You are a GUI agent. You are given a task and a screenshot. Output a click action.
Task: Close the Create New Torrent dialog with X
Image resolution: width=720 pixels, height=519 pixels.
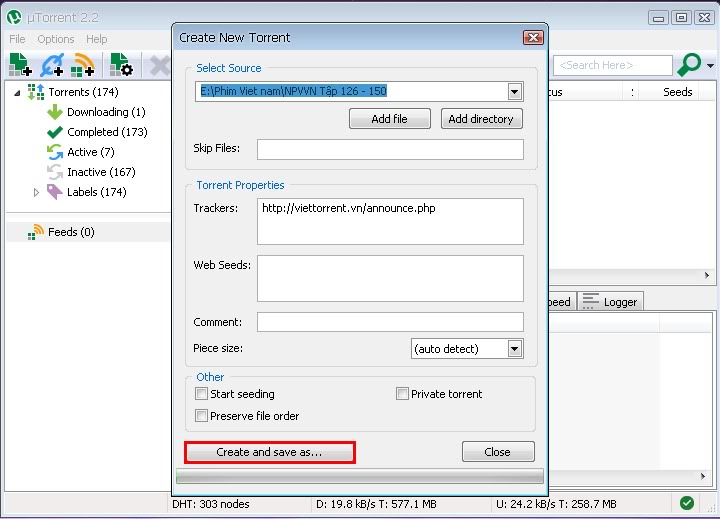coord(533,38)
